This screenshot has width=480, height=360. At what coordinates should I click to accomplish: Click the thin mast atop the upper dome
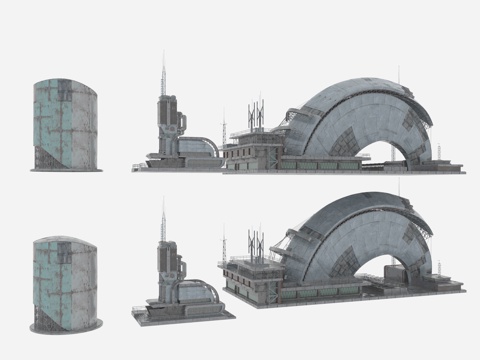398,74
